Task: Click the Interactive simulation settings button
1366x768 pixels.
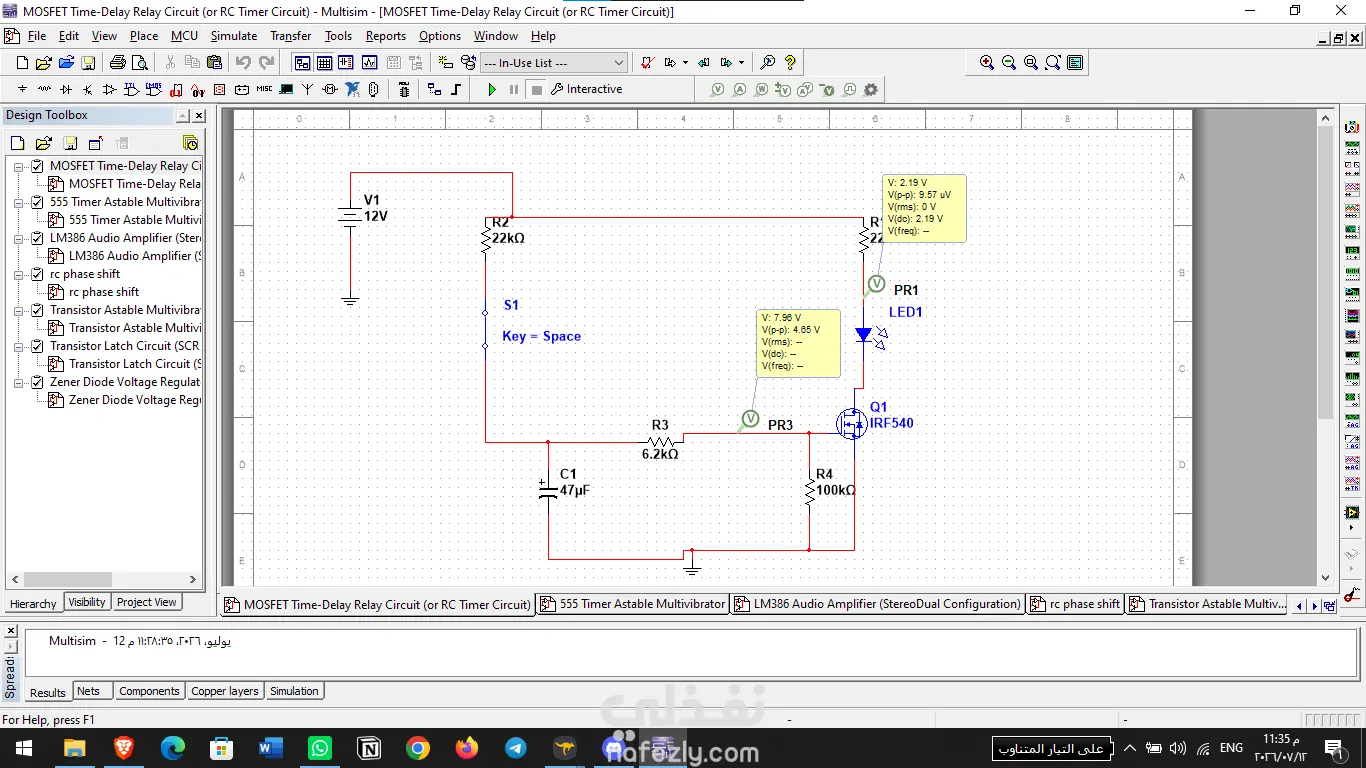Action: (586, 89)
